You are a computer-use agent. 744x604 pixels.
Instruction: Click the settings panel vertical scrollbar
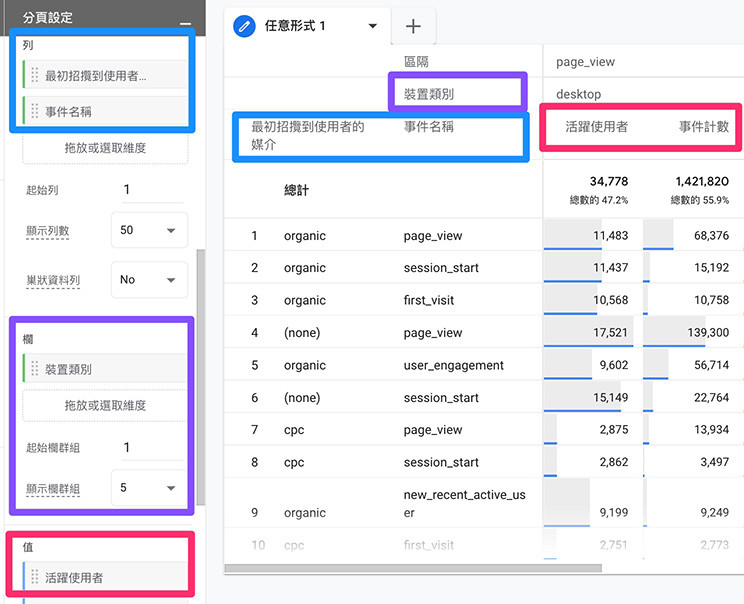coord(201,377)
